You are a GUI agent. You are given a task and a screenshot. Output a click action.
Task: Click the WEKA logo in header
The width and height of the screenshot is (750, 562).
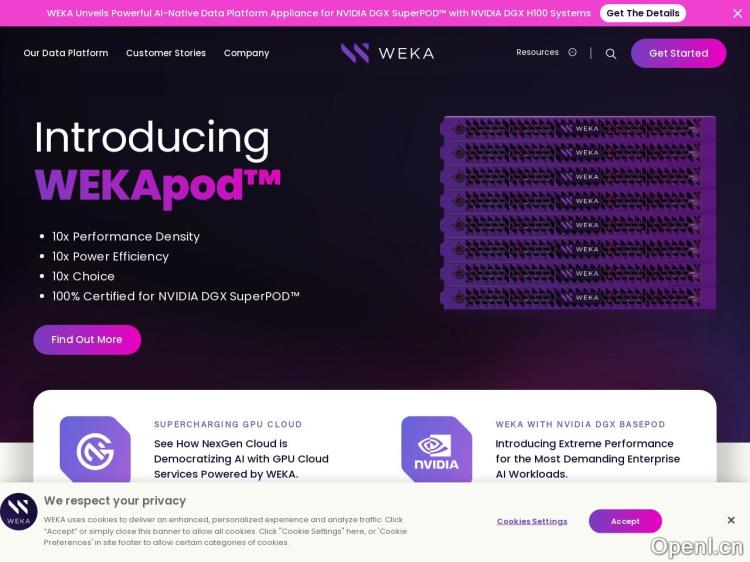pos(387,53)
